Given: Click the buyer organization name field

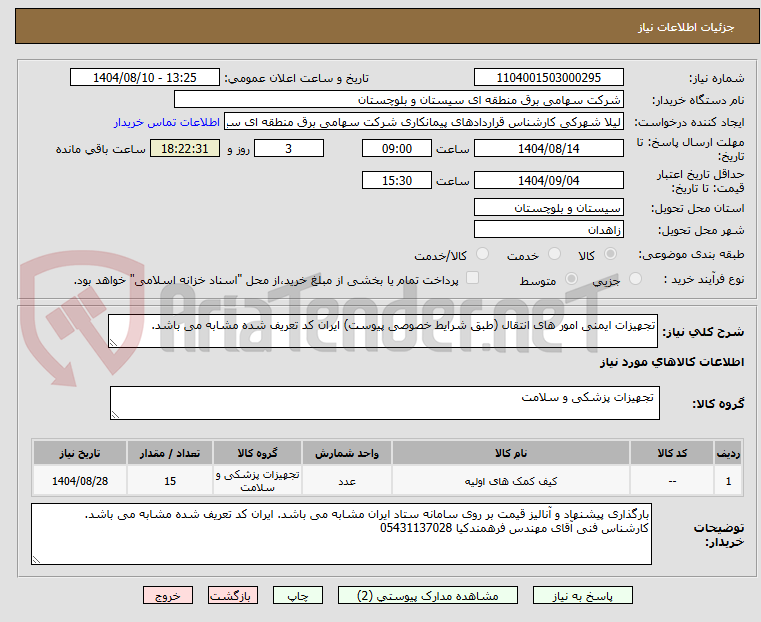Looking at the screenshot, I should click(x=398, y=100).
